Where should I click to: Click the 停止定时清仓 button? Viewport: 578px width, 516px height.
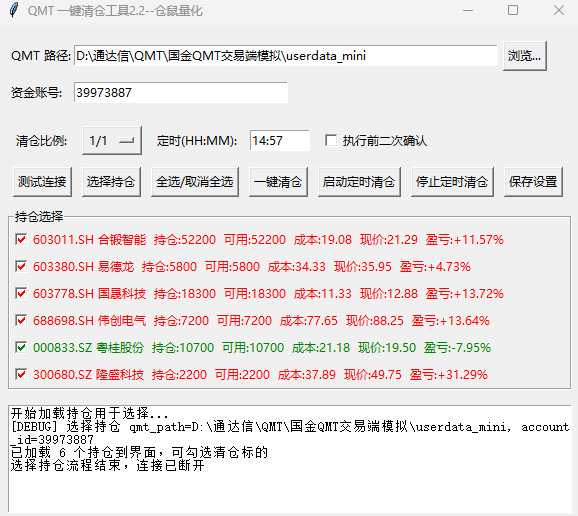[x=452, y=182]
